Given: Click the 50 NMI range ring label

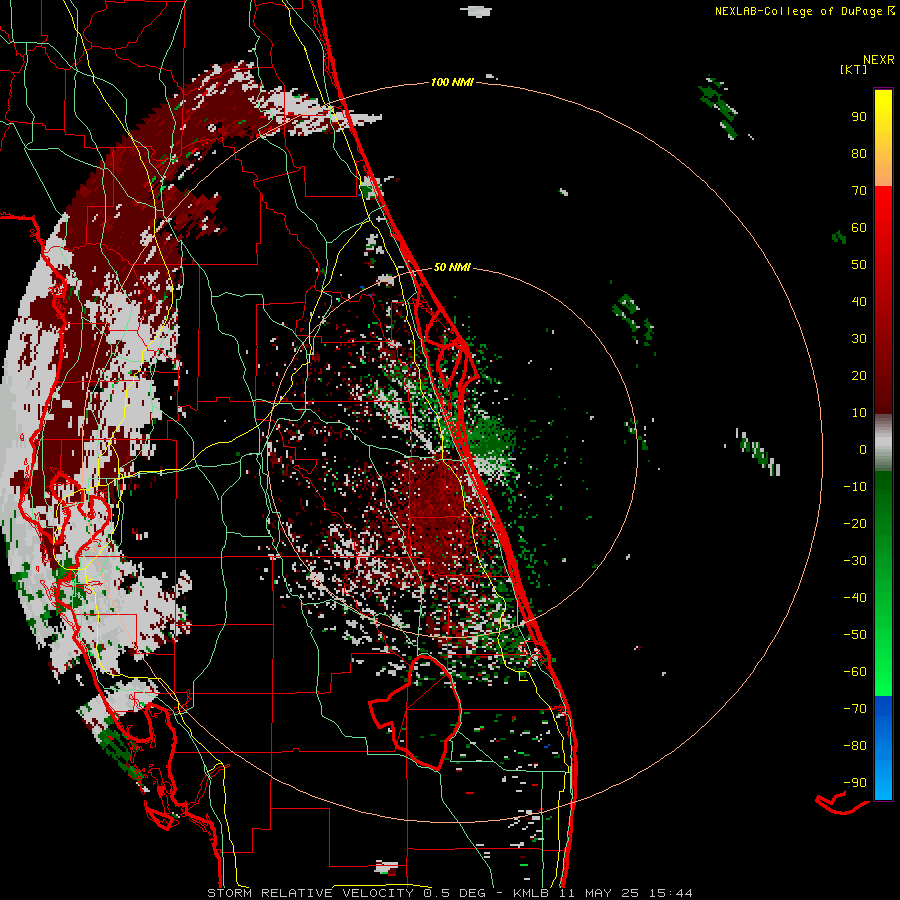Looking at the screenshot, I should click(x=452, y=267).
